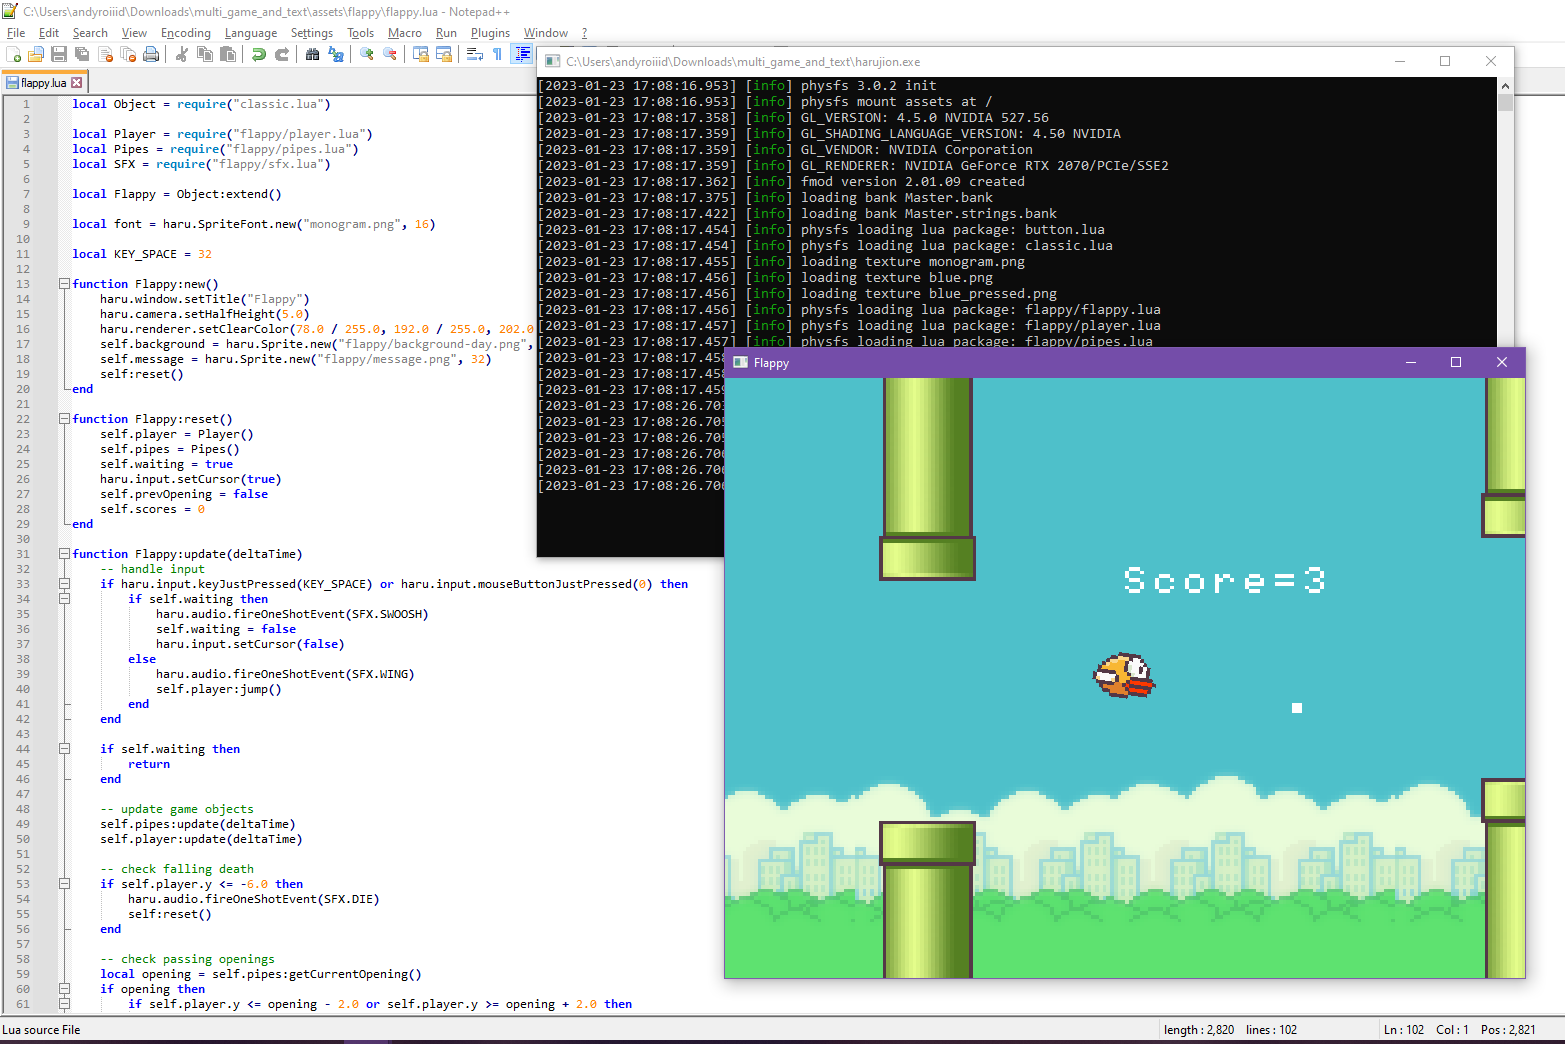Click the 'self:reset()' call on line 19

(142, 374)
